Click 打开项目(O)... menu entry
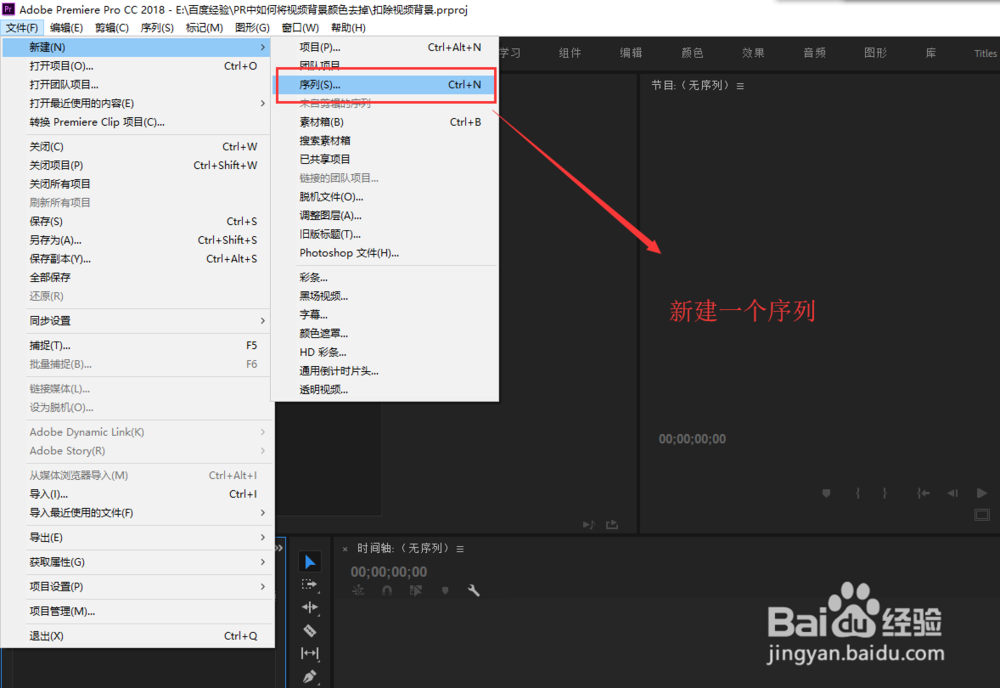This screenshot has height=688, width=1000. [137, 66]
